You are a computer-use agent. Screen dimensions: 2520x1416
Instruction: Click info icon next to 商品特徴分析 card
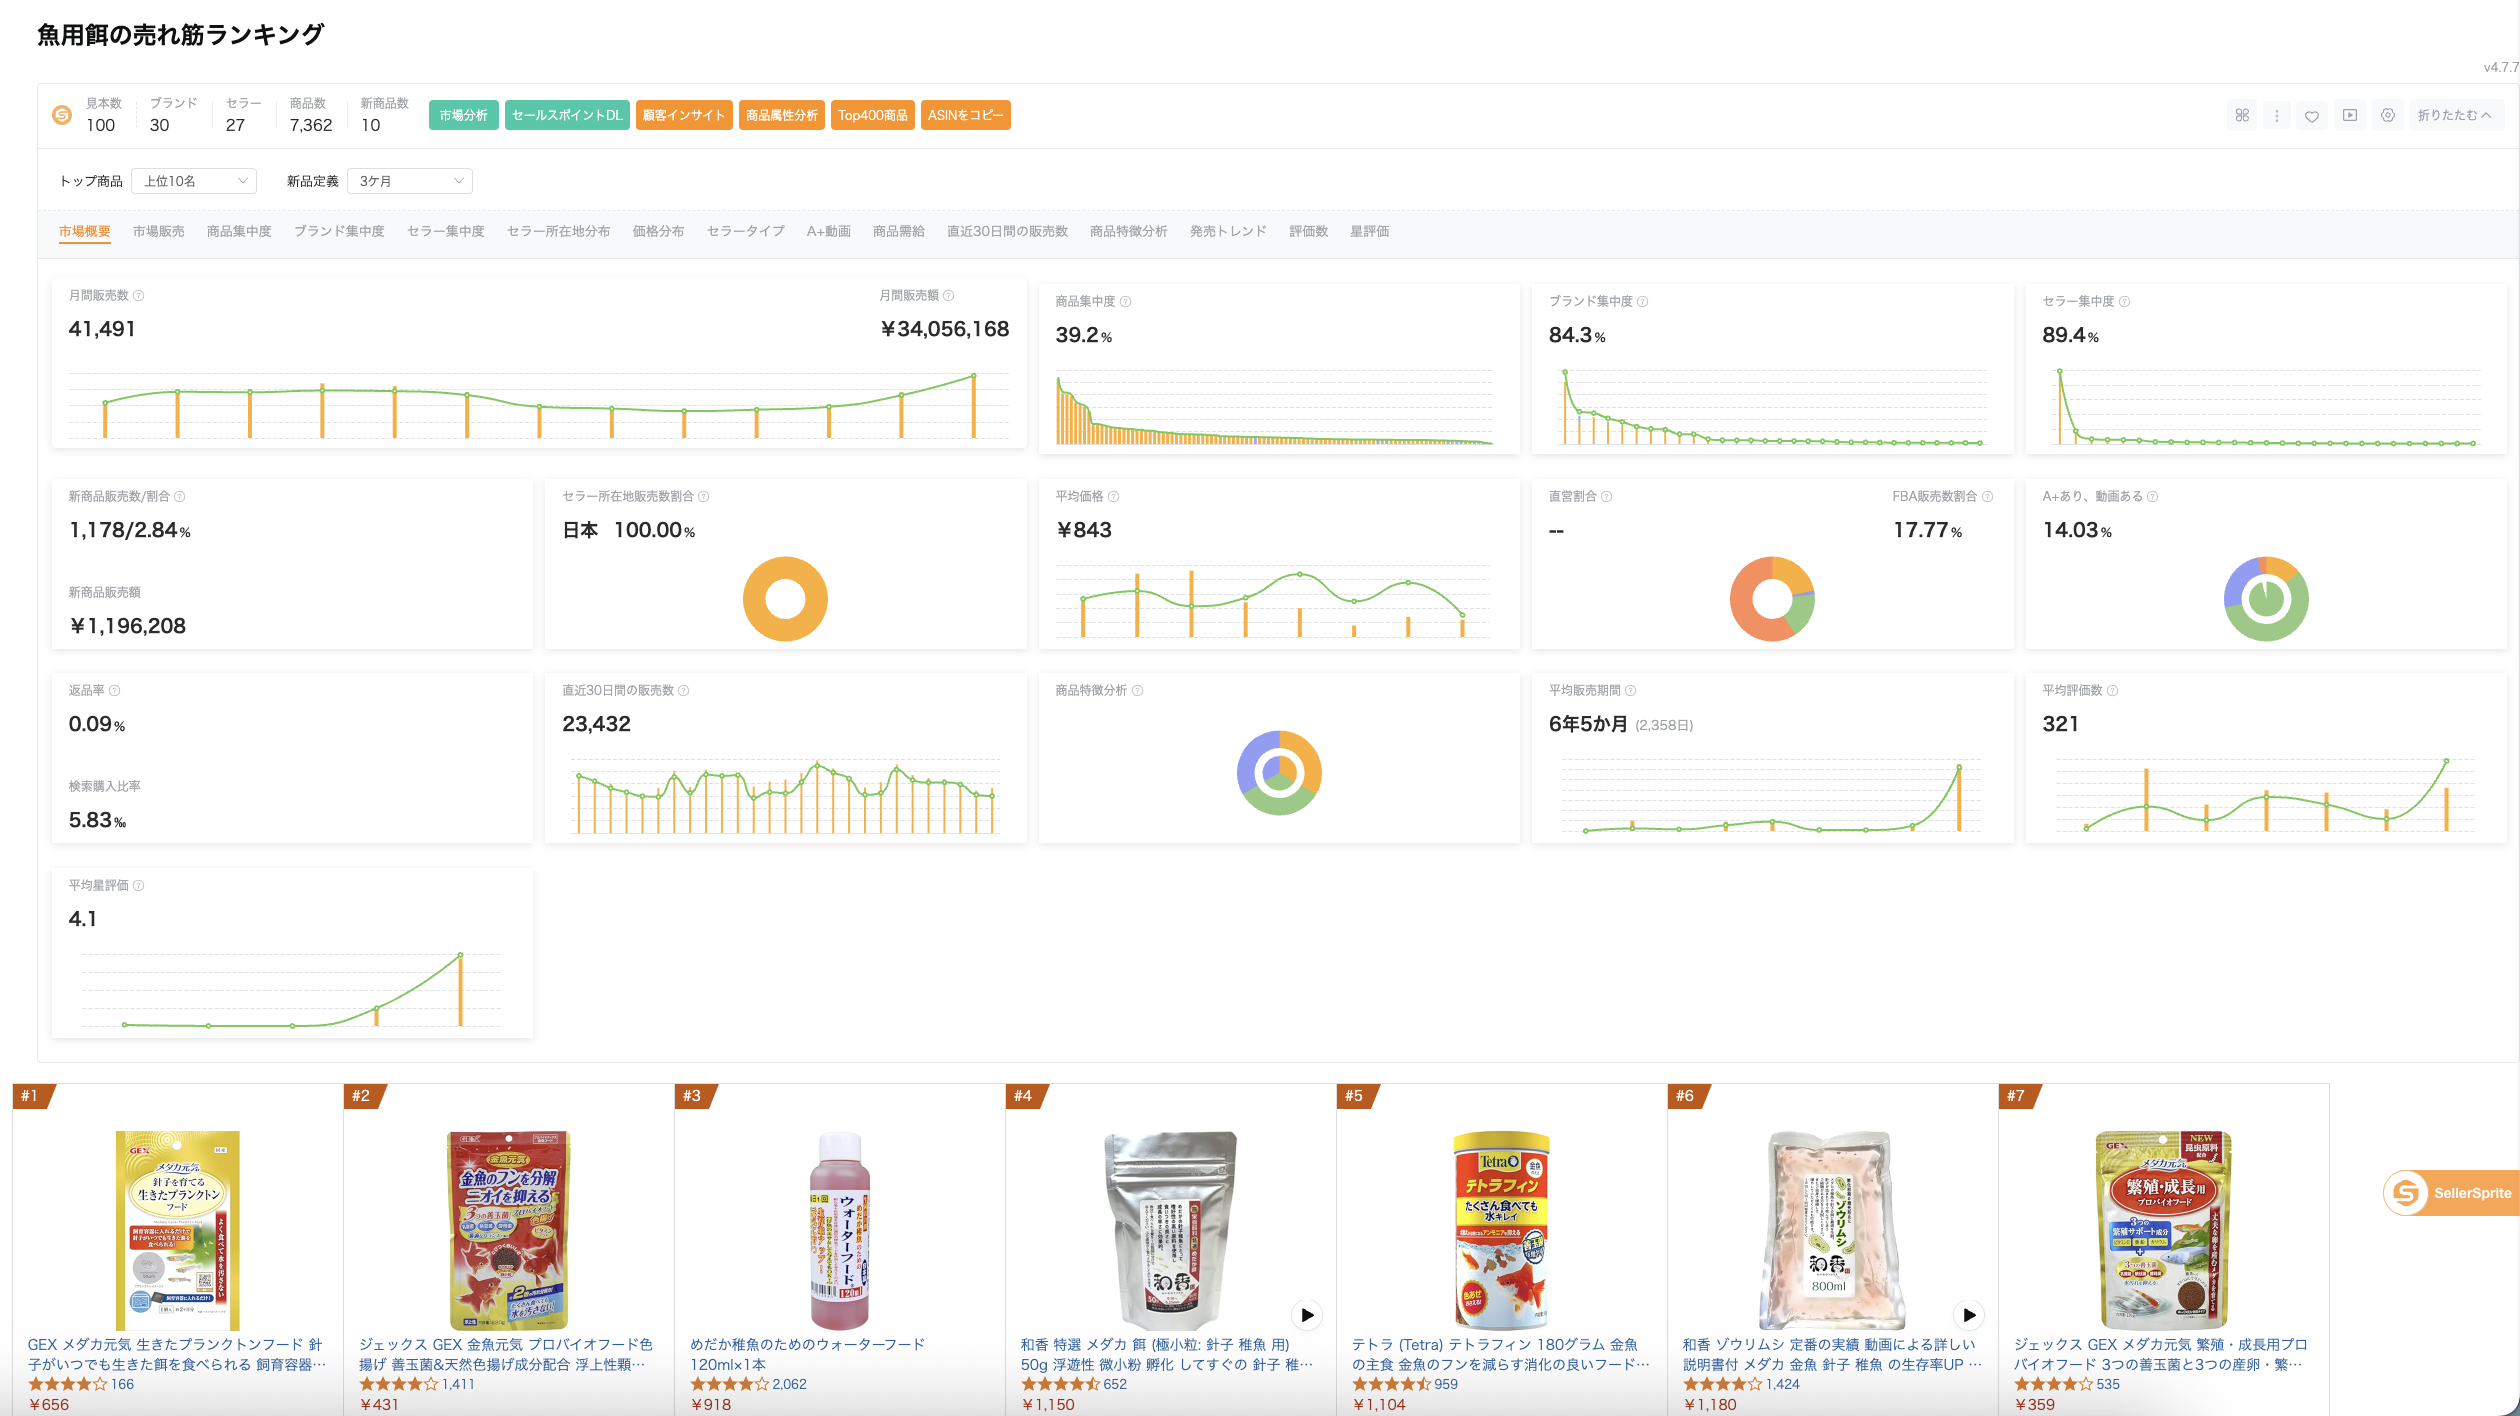click(x=1138, y=690)
